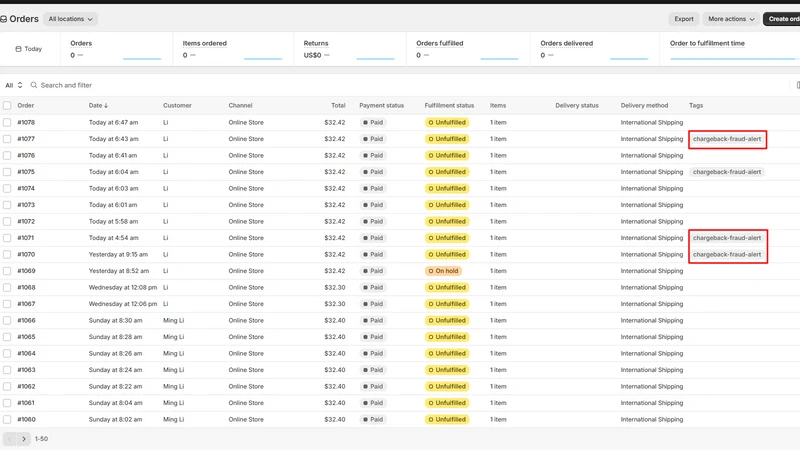Tick the checkbox for order #1078

click(7, 122)
